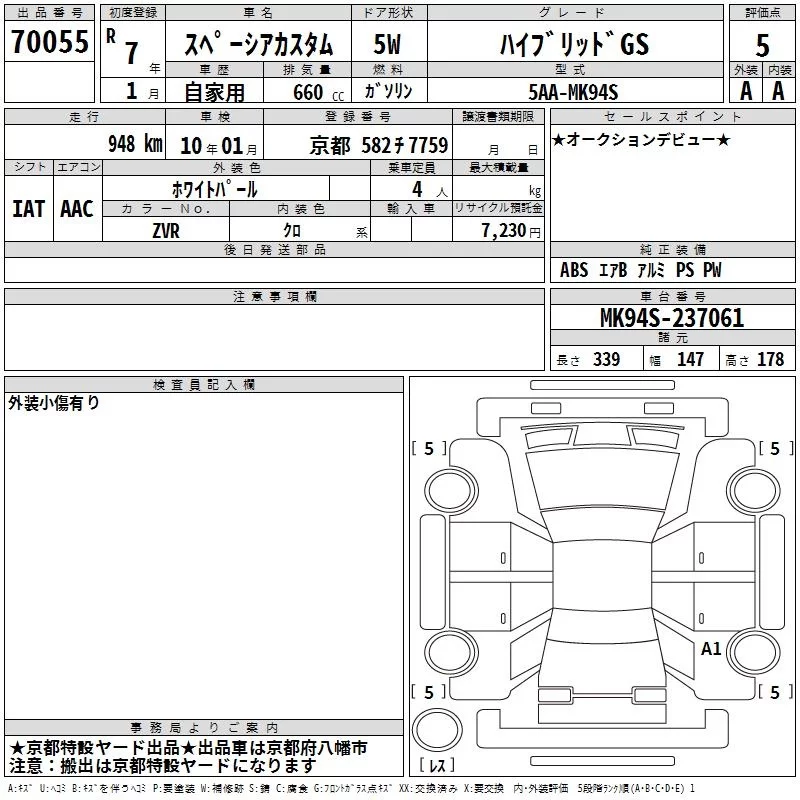Viewport: 800px width, 800px height.
Task: Click the overall evaluation score 5
Action: click(x=763, y=44)
